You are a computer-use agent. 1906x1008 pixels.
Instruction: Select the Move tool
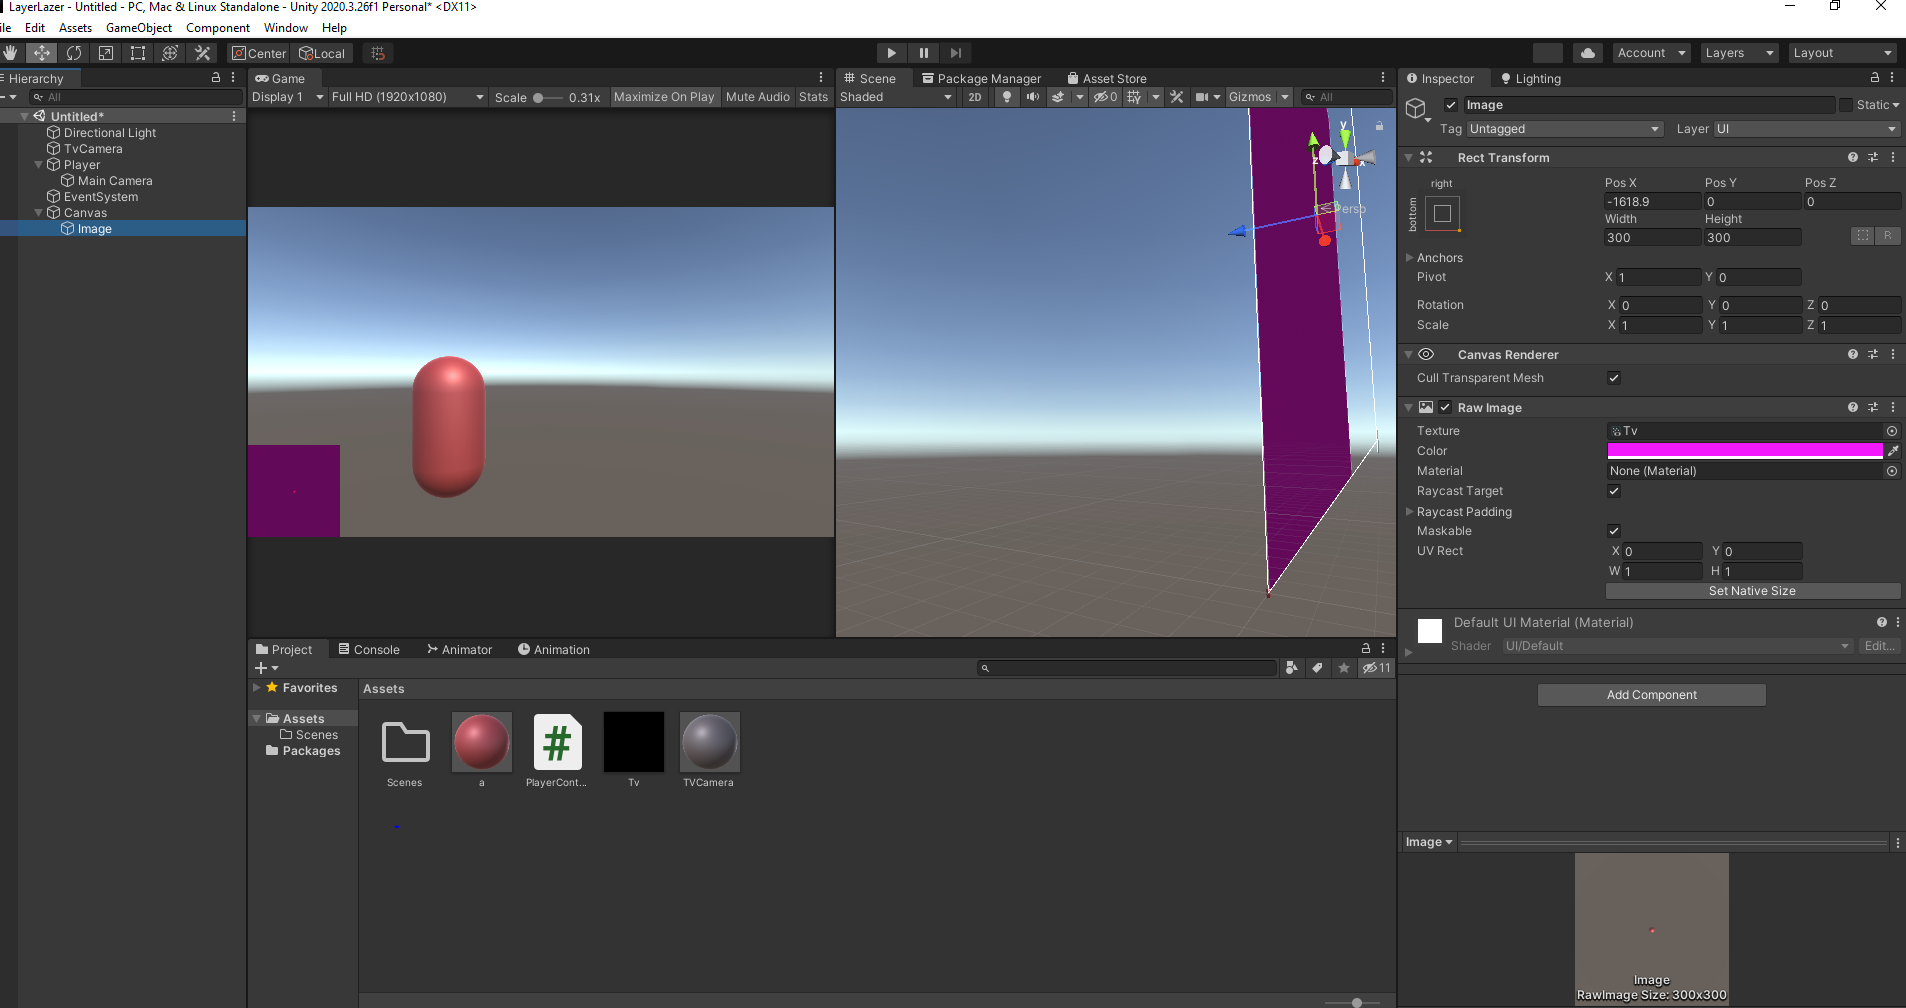[42, 52]
